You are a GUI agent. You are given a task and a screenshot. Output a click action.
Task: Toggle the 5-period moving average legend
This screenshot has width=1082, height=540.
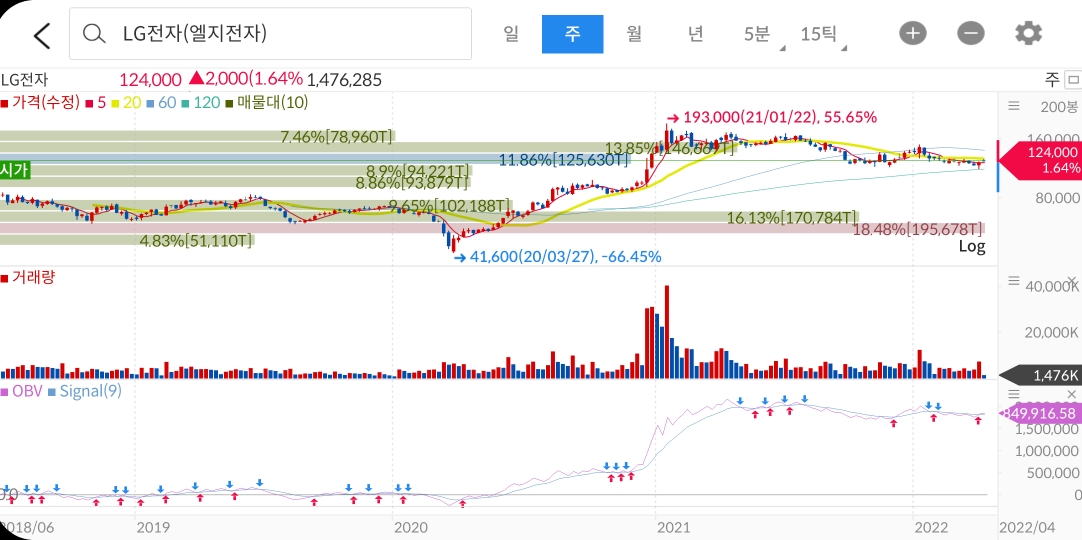pos(95,103)
